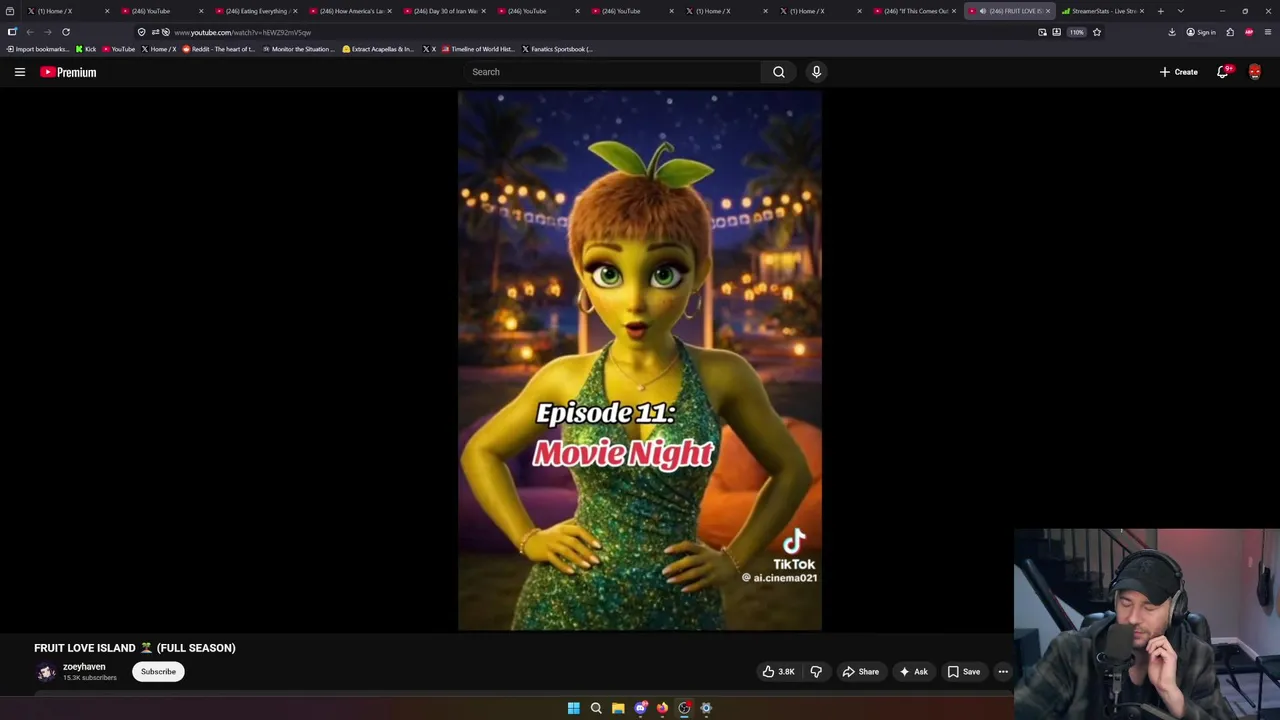Mute the FRUIT LOVE tab speaker icon
1280x720 pixels.
click(982, 11)
